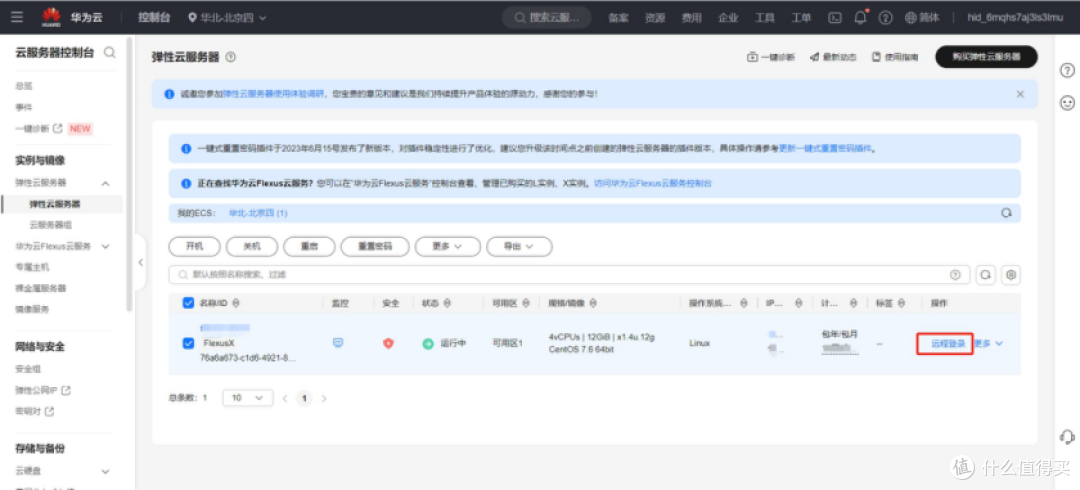Click the 关机 button
The image size is (1080, 490).
tap(252, 246)
